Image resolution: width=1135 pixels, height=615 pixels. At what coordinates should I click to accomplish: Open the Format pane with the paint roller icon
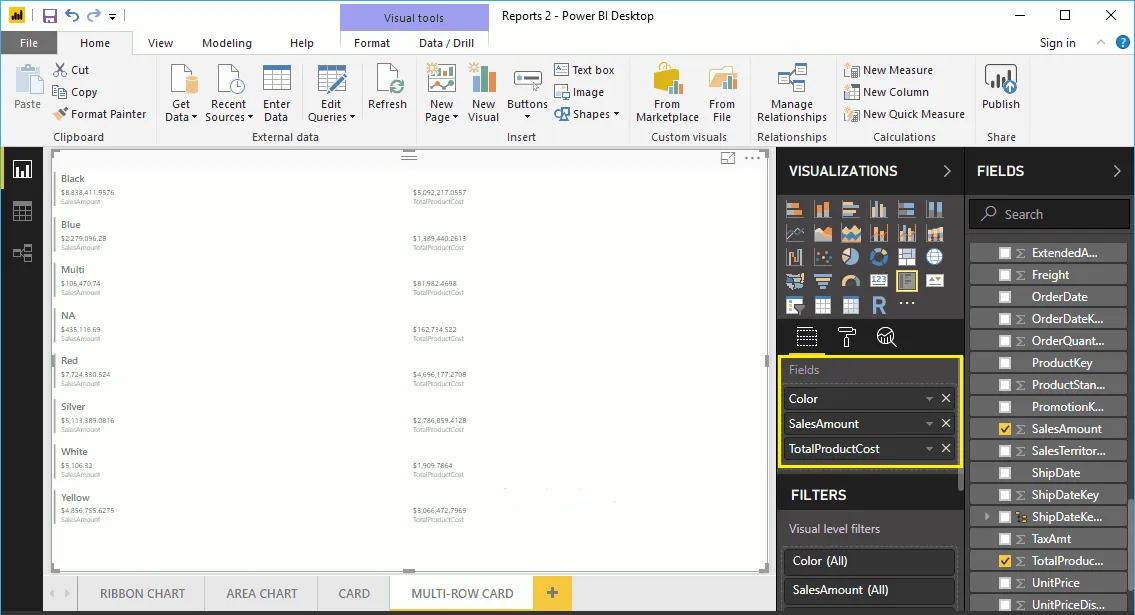pyautogui.click(x=846, y=337)
